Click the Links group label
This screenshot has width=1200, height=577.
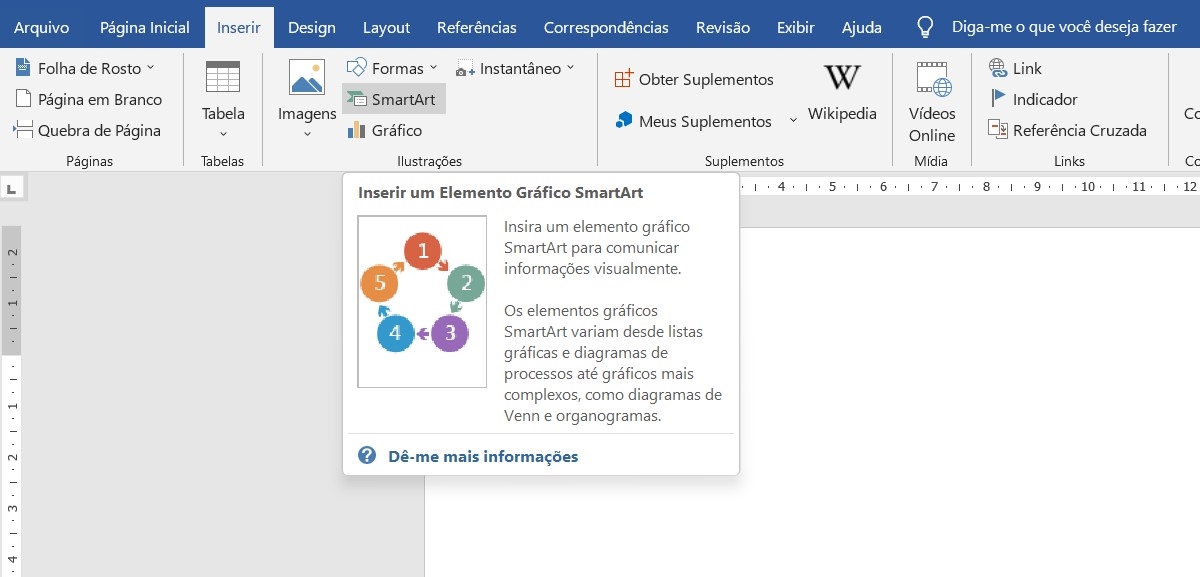point(1069,161)
